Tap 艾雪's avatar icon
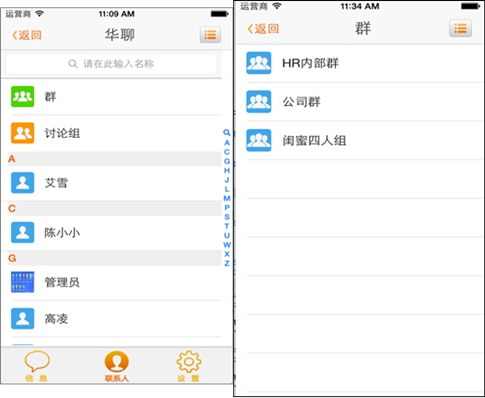The height and width of the screenshot is (398, 485). tap(22, 183)
